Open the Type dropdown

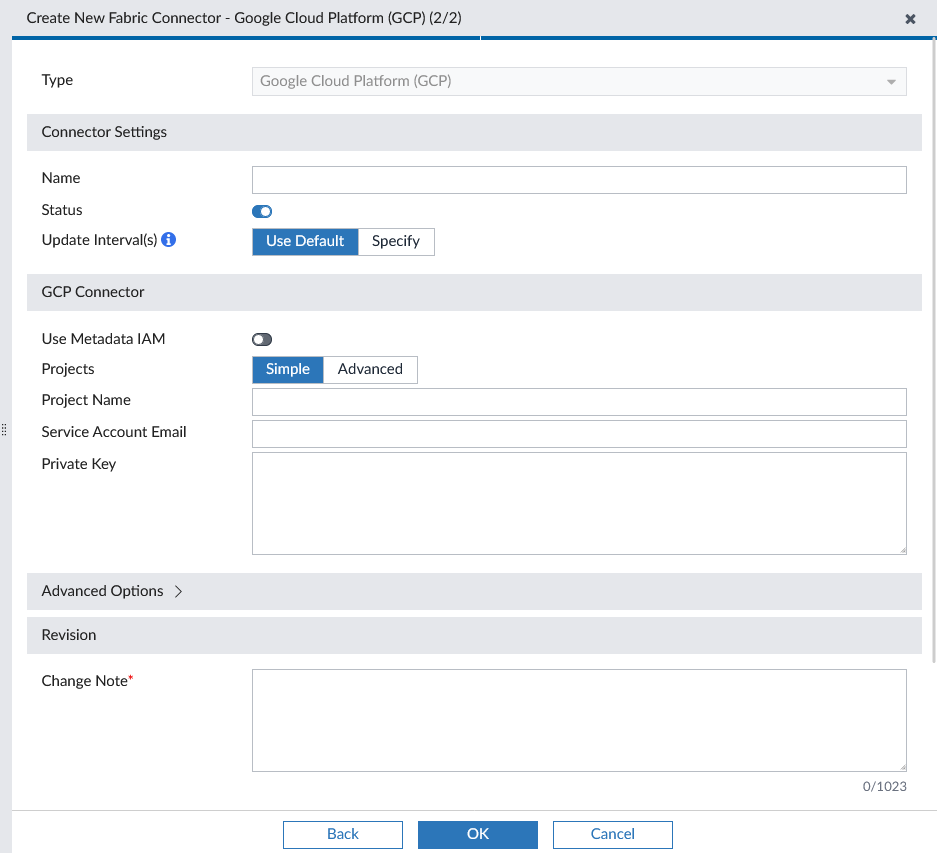click(889, 81)
